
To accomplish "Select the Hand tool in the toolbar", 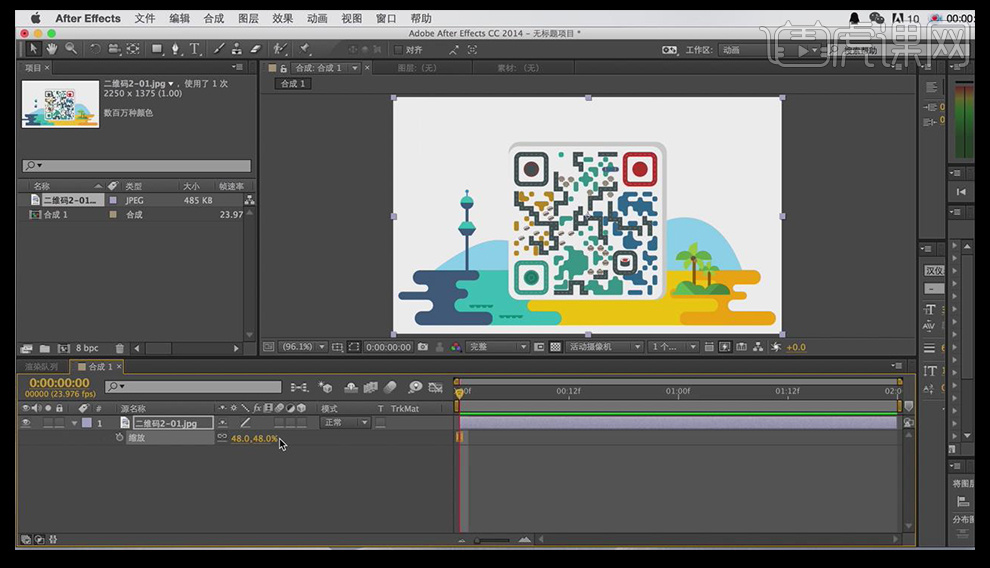I will point(52,48).
